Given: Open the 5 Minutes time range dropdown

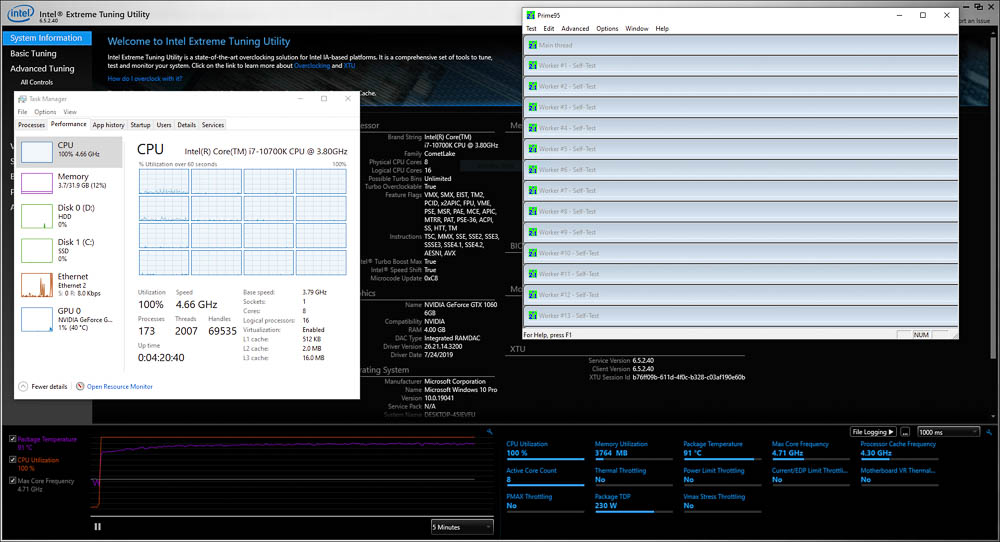Looking at the screenshot, I should [462, 527].
